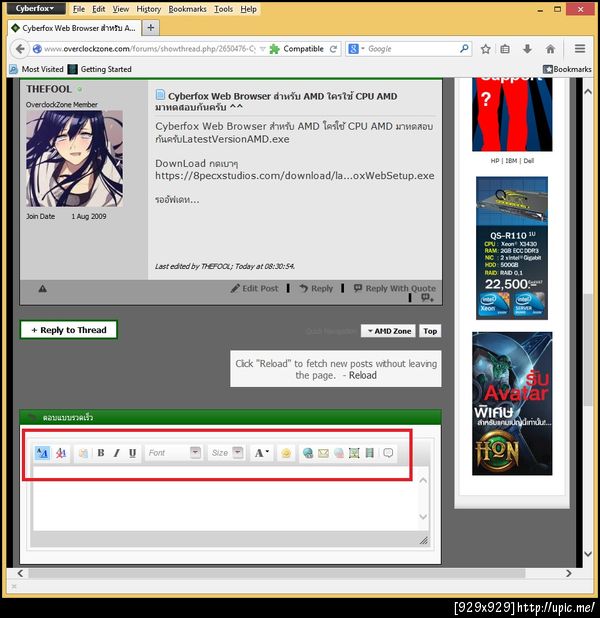Click the wrap quote tags icon
This screenshot has width=600, height=618.
coord(388,453)
